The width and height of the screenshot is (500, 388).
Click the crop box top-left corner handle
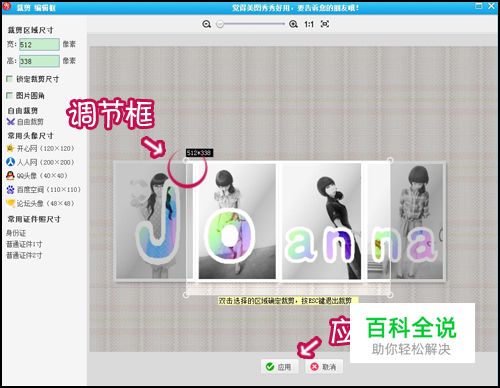point(186,161)
